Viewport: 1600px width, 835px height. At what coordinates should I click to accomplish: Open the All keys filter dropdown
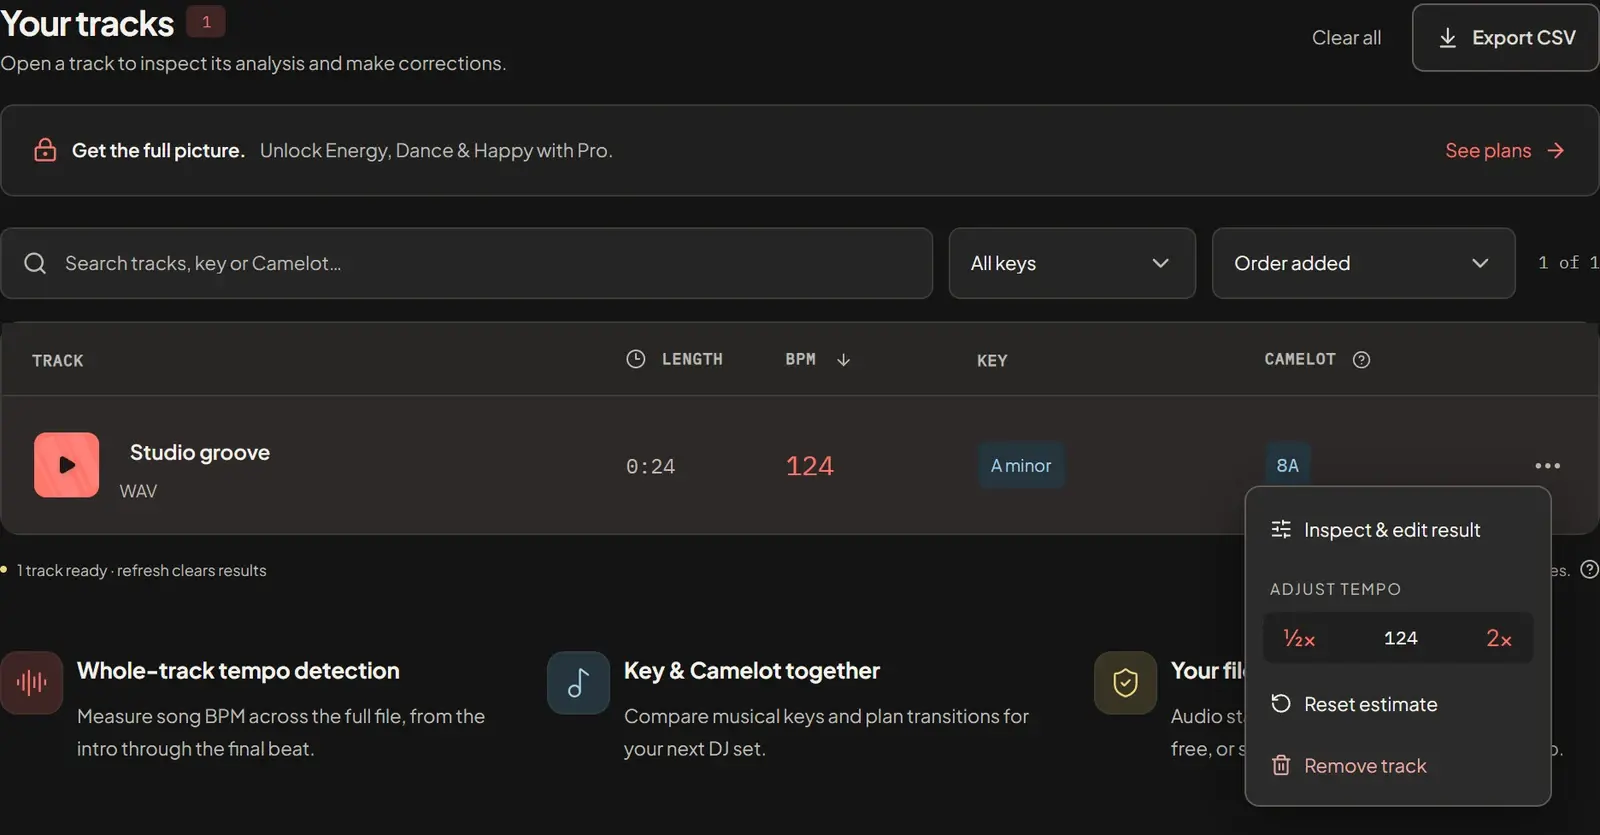pyautogui.click(x=1072, y=263)
